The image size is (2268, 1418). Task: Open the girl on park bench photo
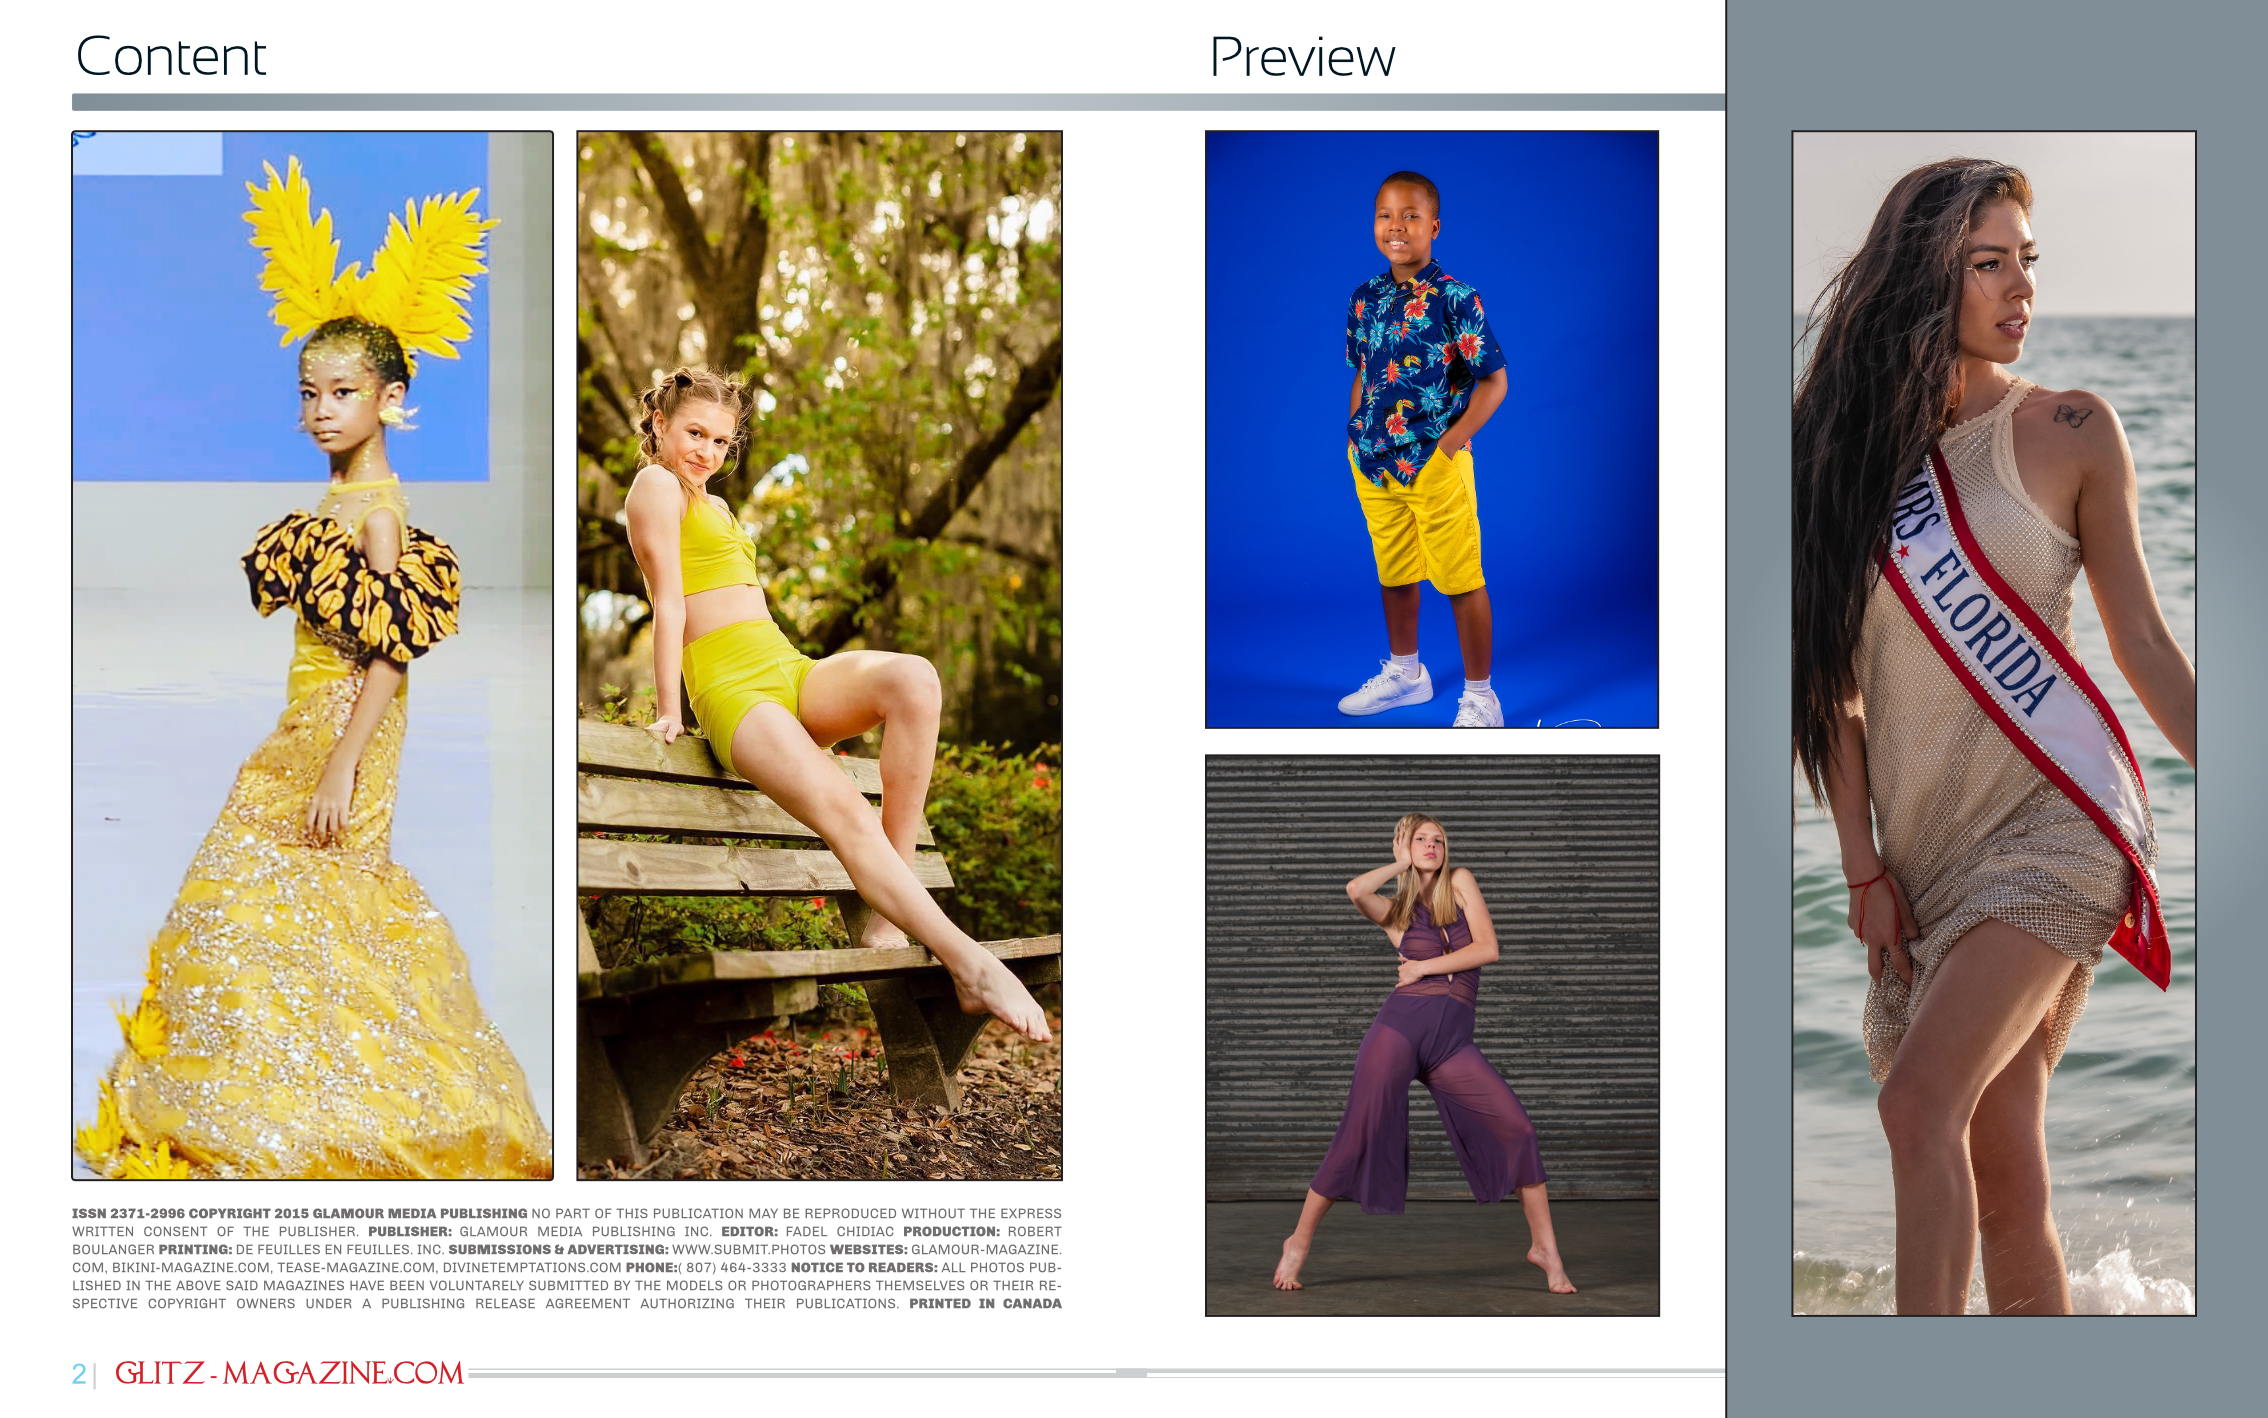click(x=819, y=655)
